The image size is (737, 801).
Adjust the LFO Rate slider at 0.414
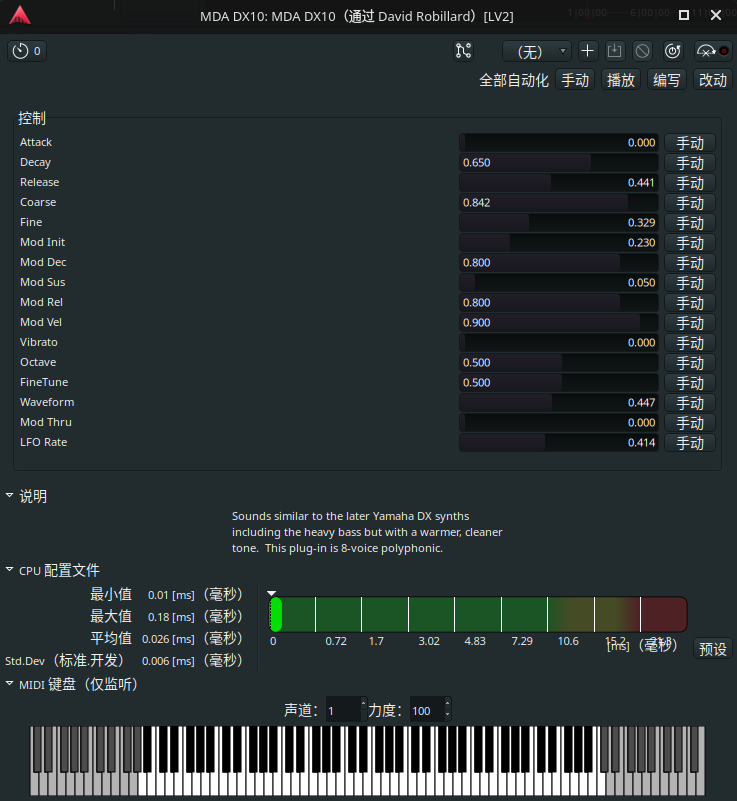point(559,442)
